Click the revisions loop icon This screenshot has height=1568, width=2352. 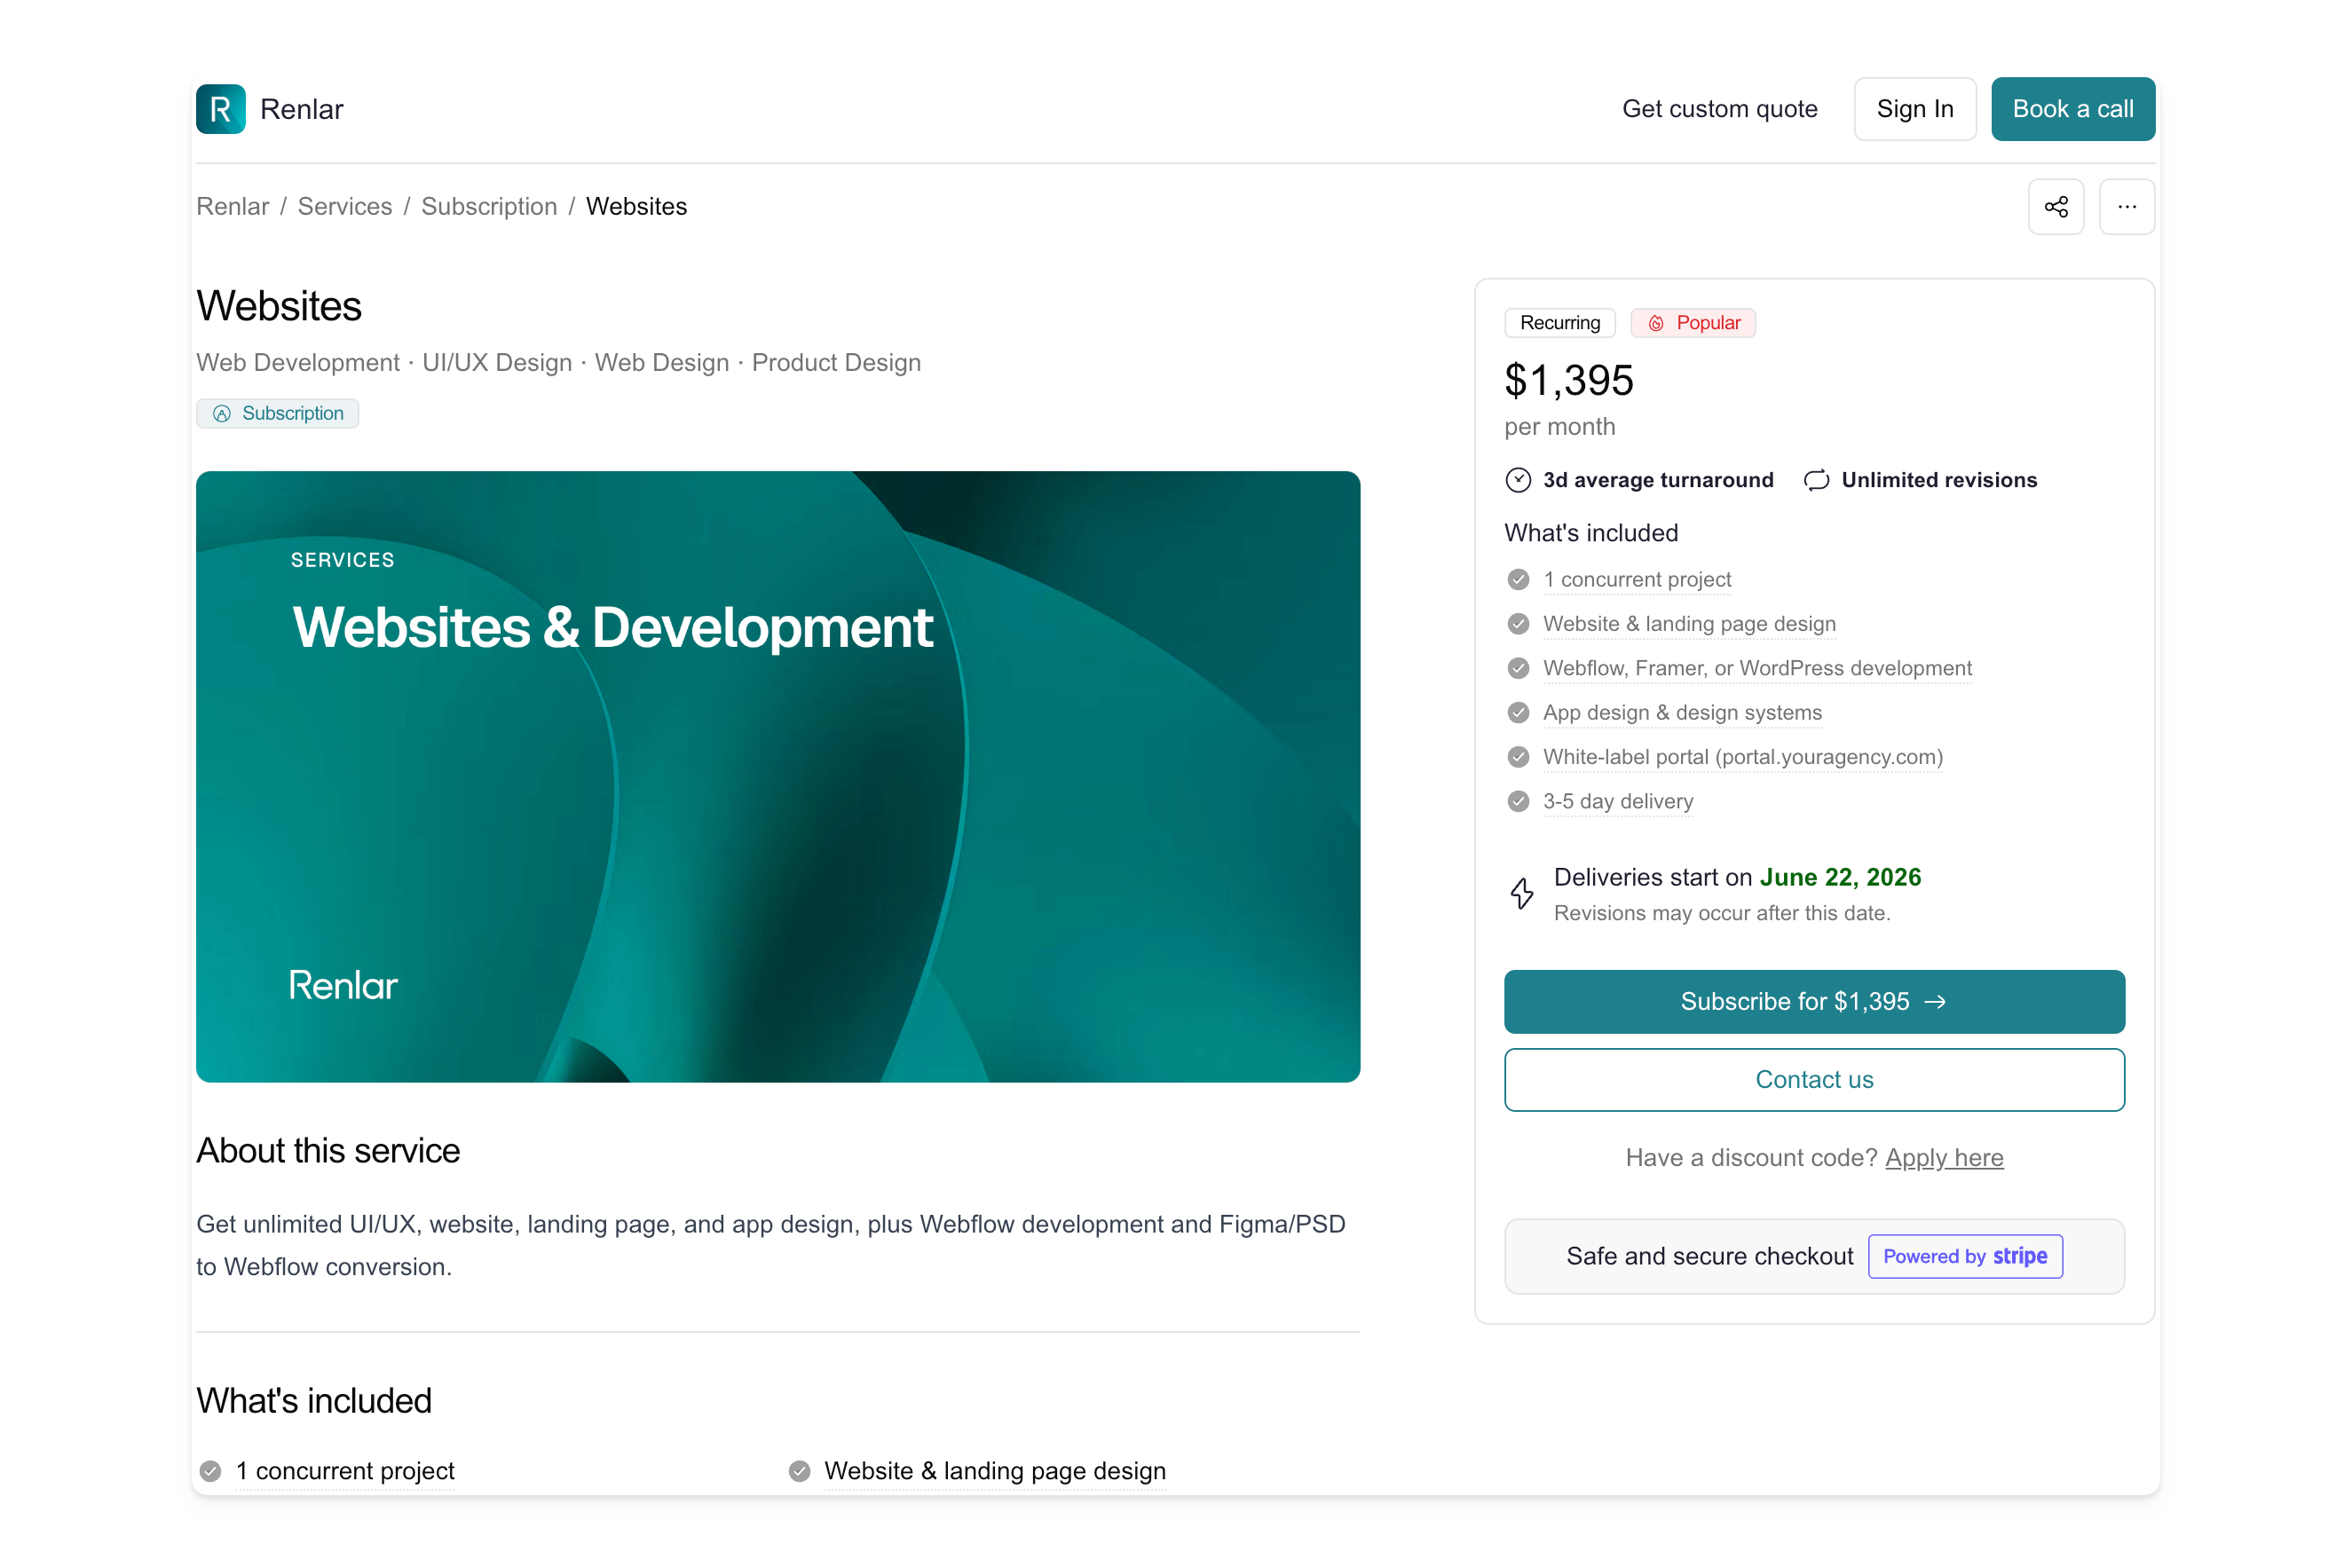pyautogui.click(x=1817, y=480)
